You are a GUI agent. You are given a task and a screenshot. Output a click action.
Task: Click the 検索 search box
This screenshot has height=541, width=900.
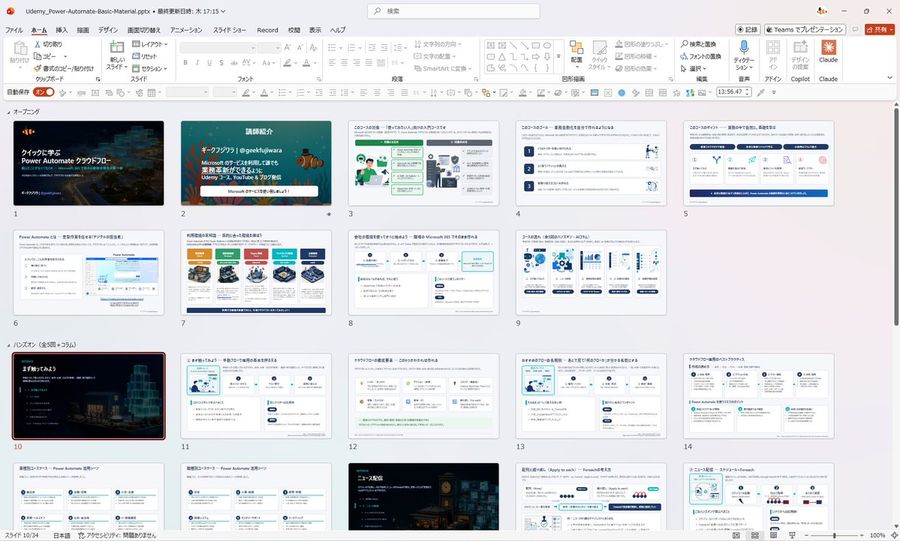[x=453, y=11]
